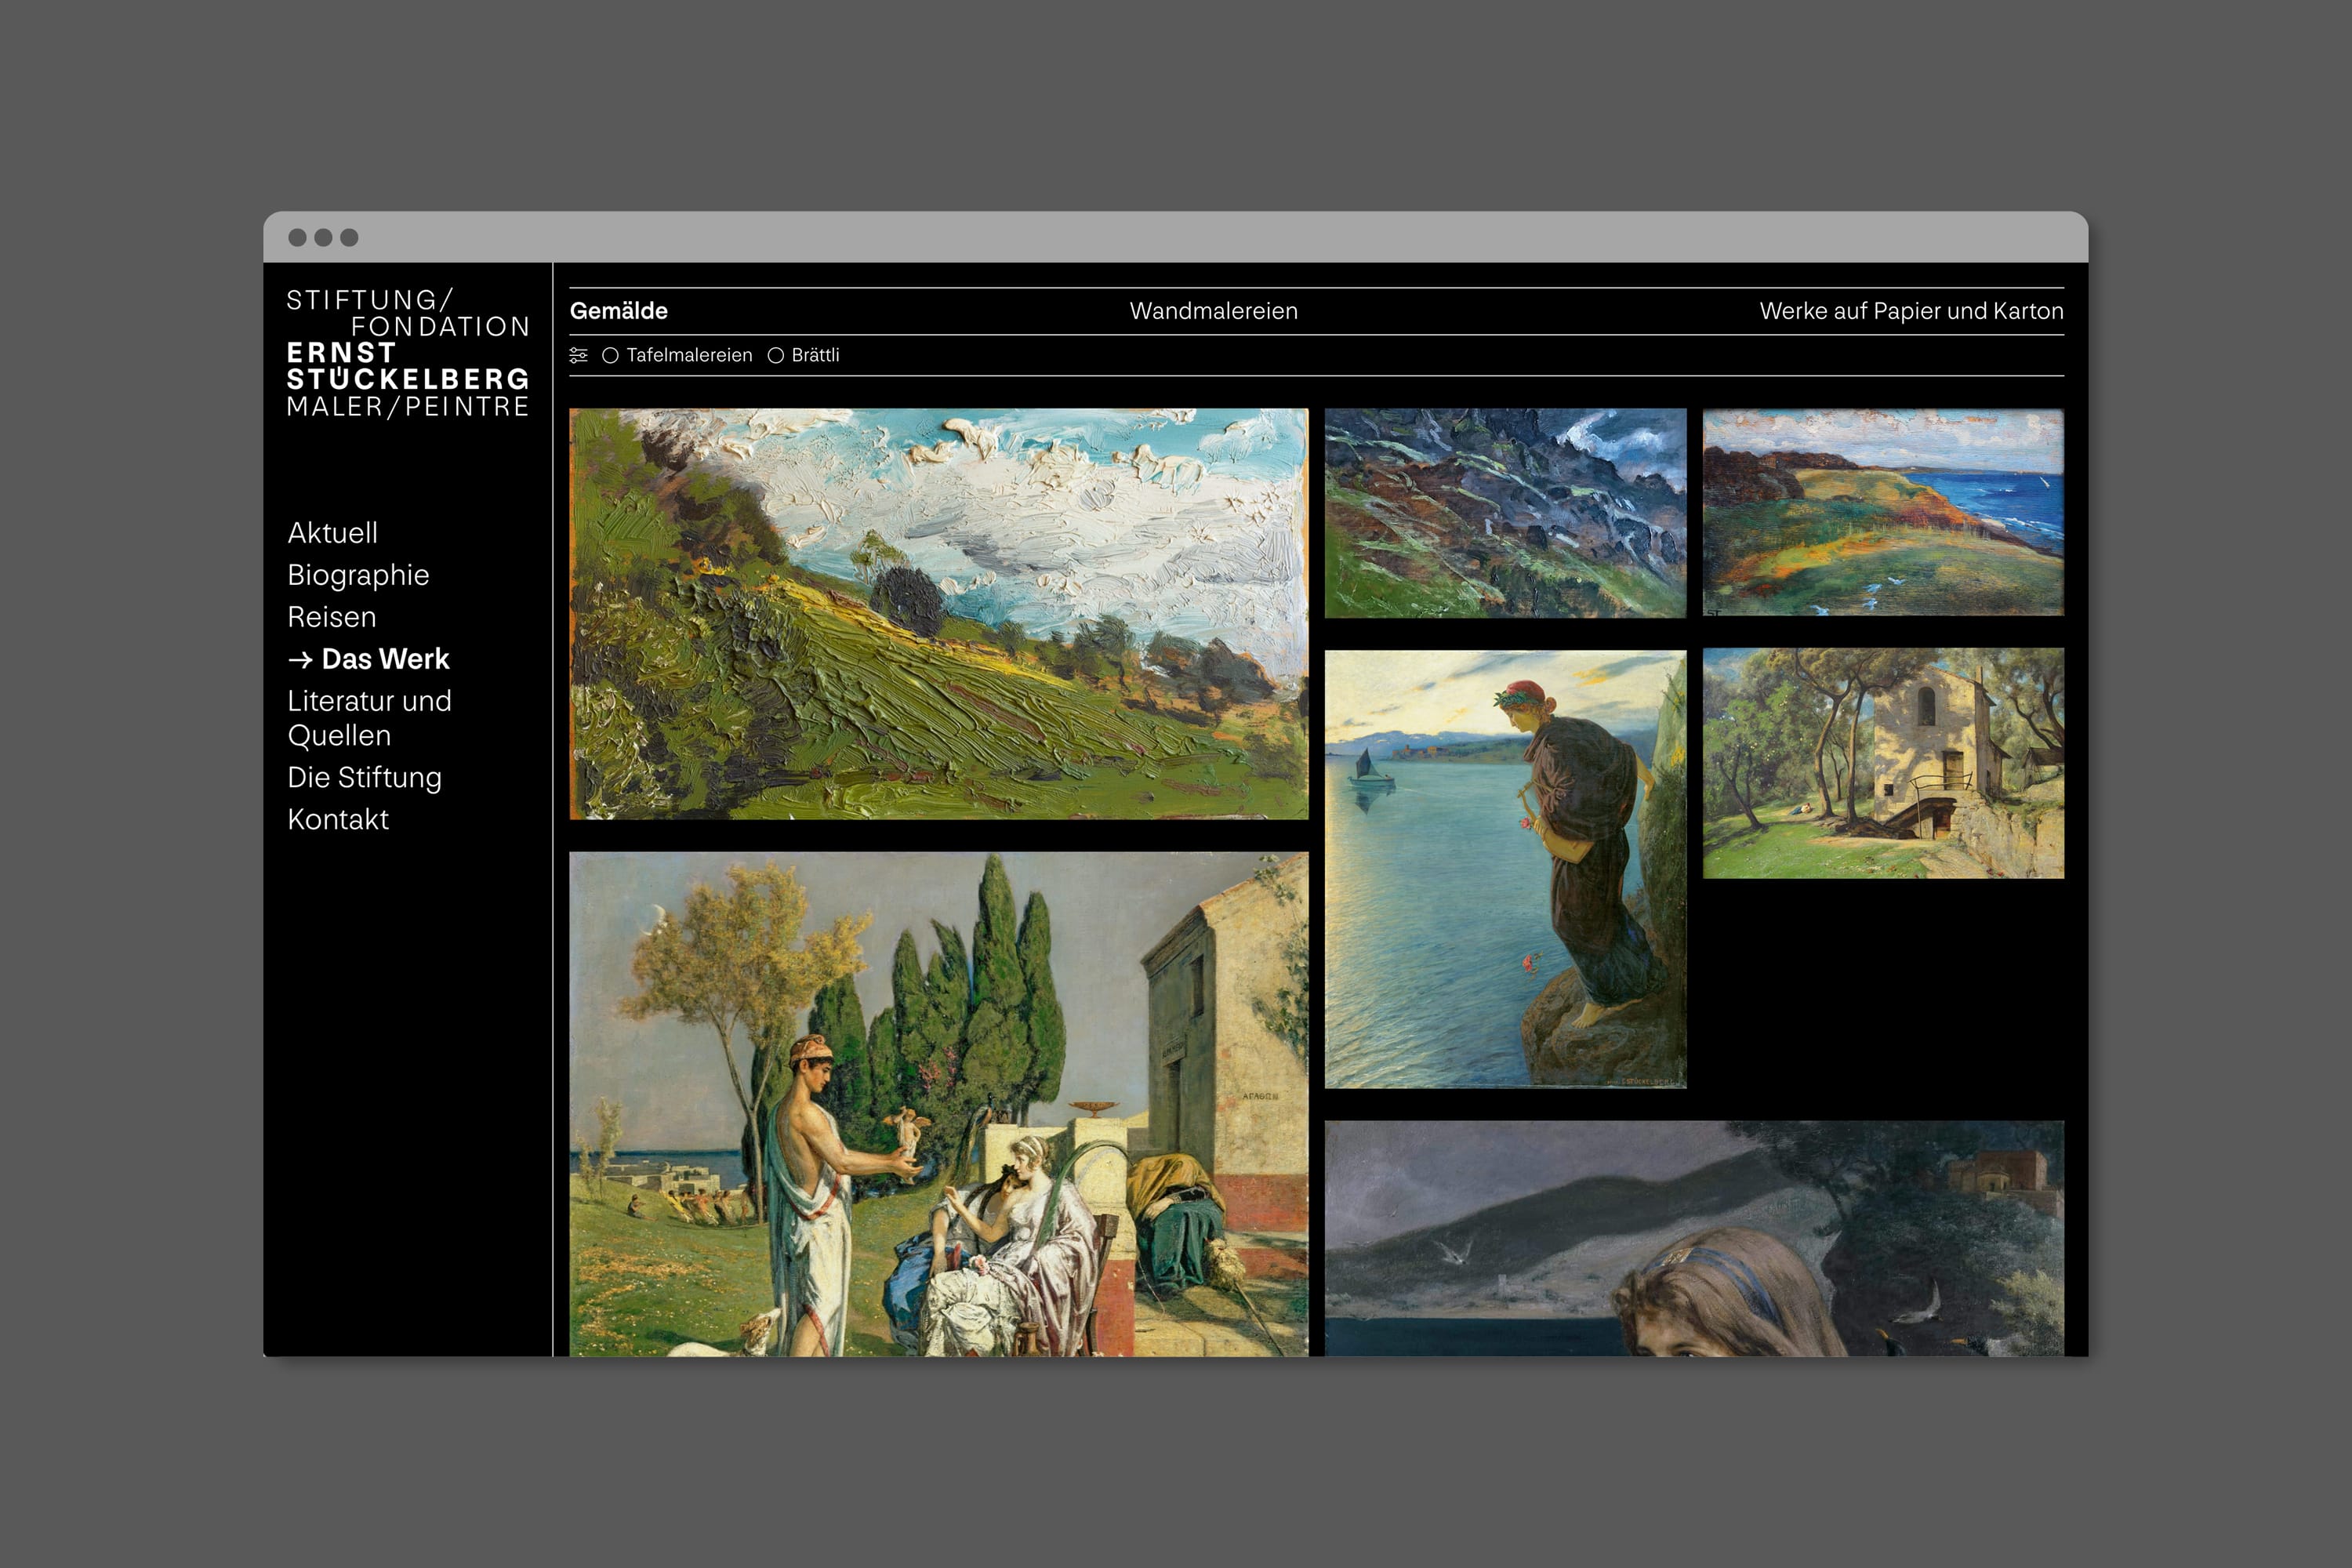Switch to the Gemälde tab
The height and width of the screenshot is (1568, 2352).
pos(618,311)
